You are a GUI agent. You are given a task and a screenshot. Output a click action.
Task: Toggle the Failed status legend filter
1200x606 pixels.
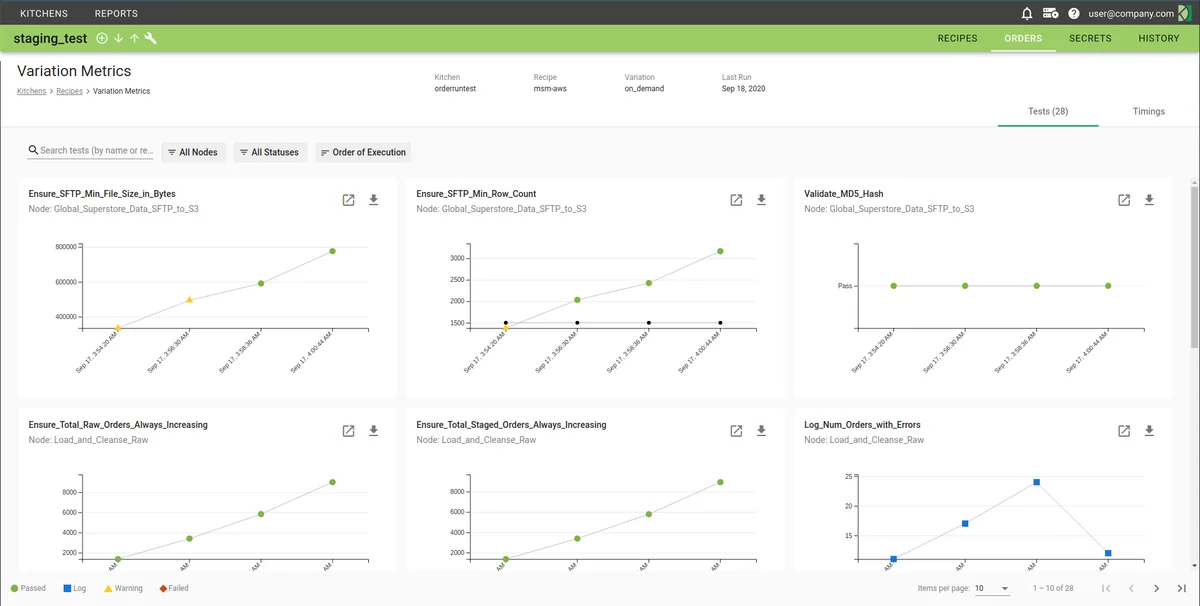click(x=172, y=588)
